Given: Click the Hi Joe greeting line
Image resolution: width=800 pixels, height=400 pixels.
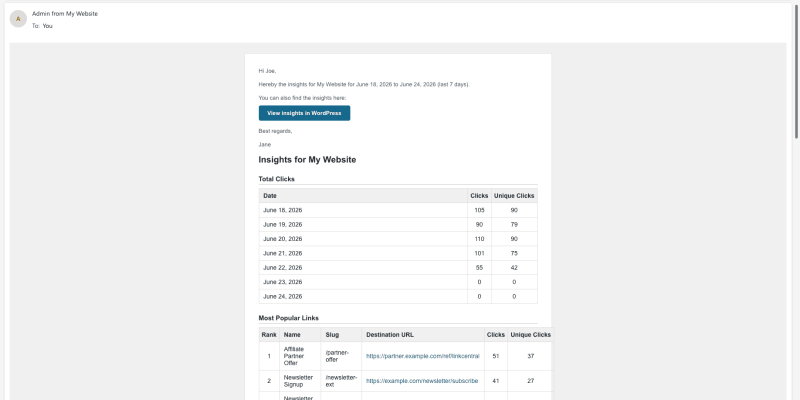Looking at the screenshot, I should (267, 71).
